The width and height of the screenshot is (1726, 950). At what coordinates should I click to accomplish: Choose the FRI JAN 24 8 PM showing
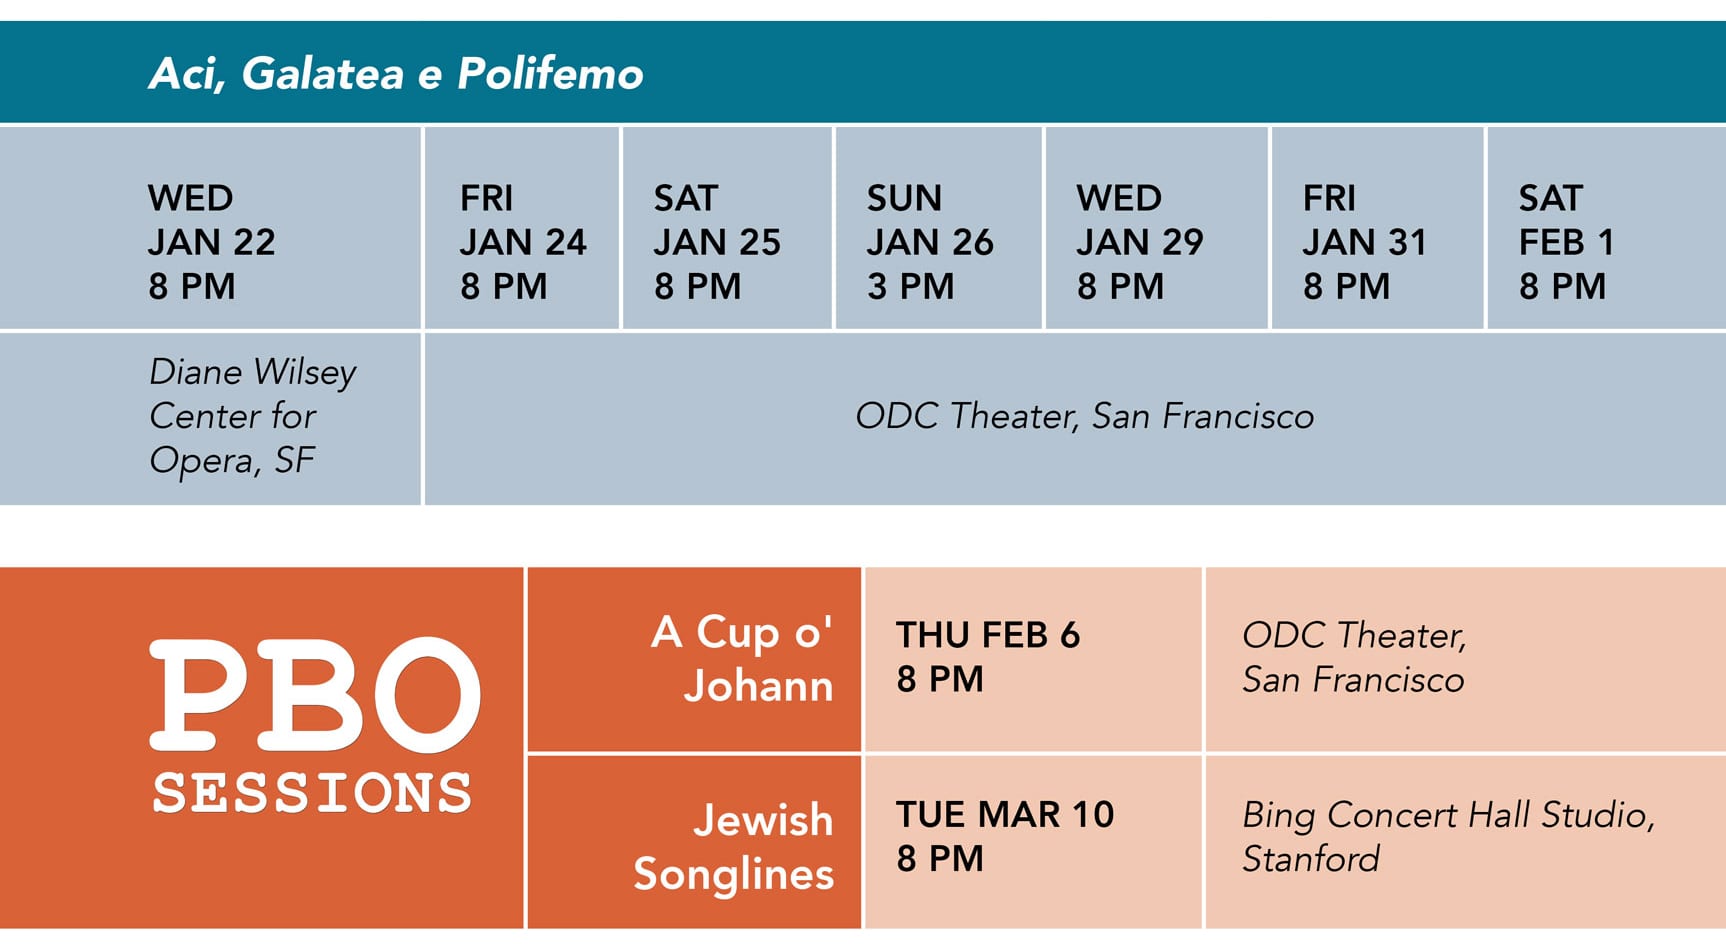click(522, 242)
